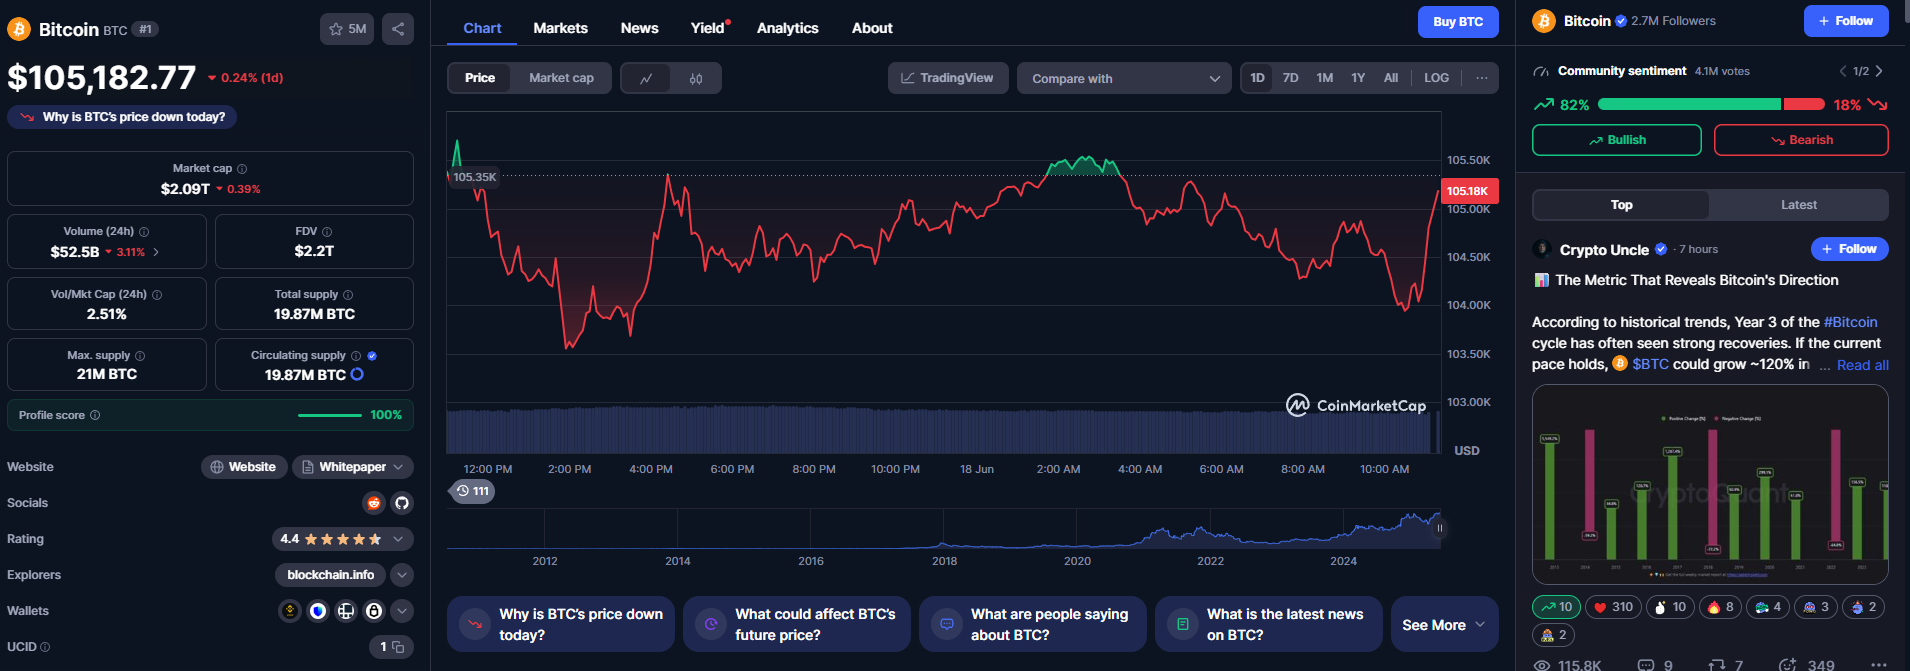
Task: Open Volume (24h) details chevron
Action: 156,252
